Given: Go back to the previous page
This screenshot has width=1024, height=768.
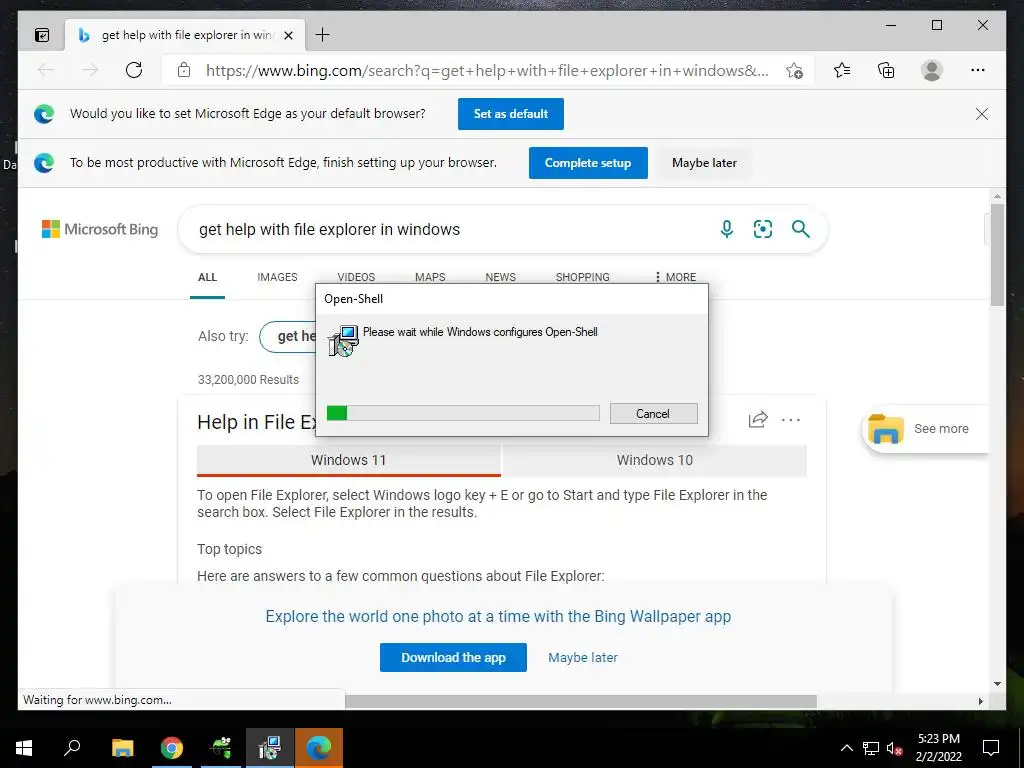Looking at the screenshot, I should click(46, 70).
